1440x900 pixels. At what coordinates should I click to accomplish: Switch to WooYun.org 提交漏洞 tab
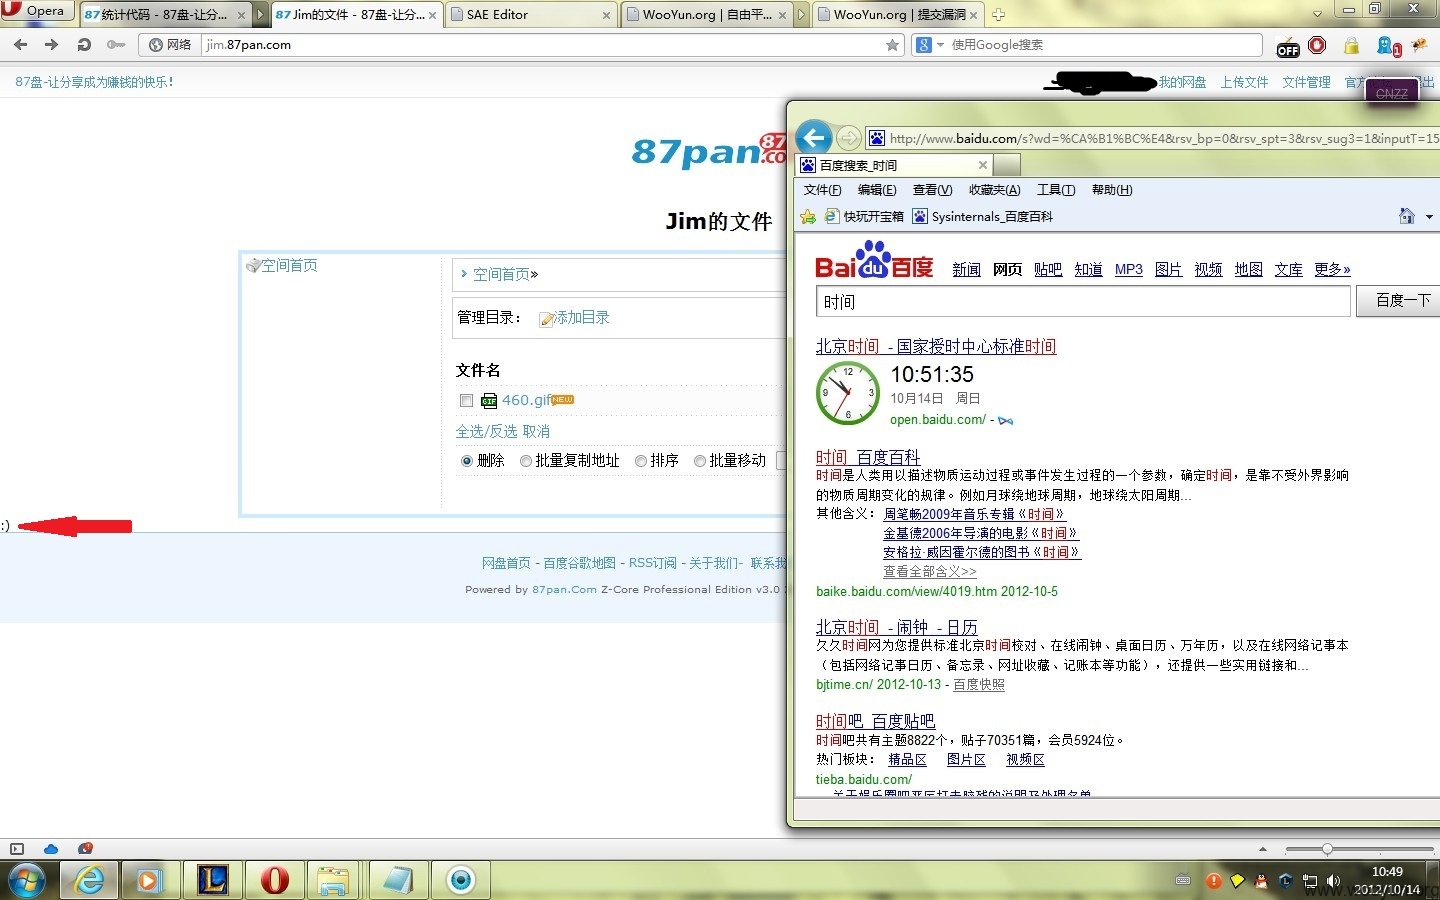(897, 14)
